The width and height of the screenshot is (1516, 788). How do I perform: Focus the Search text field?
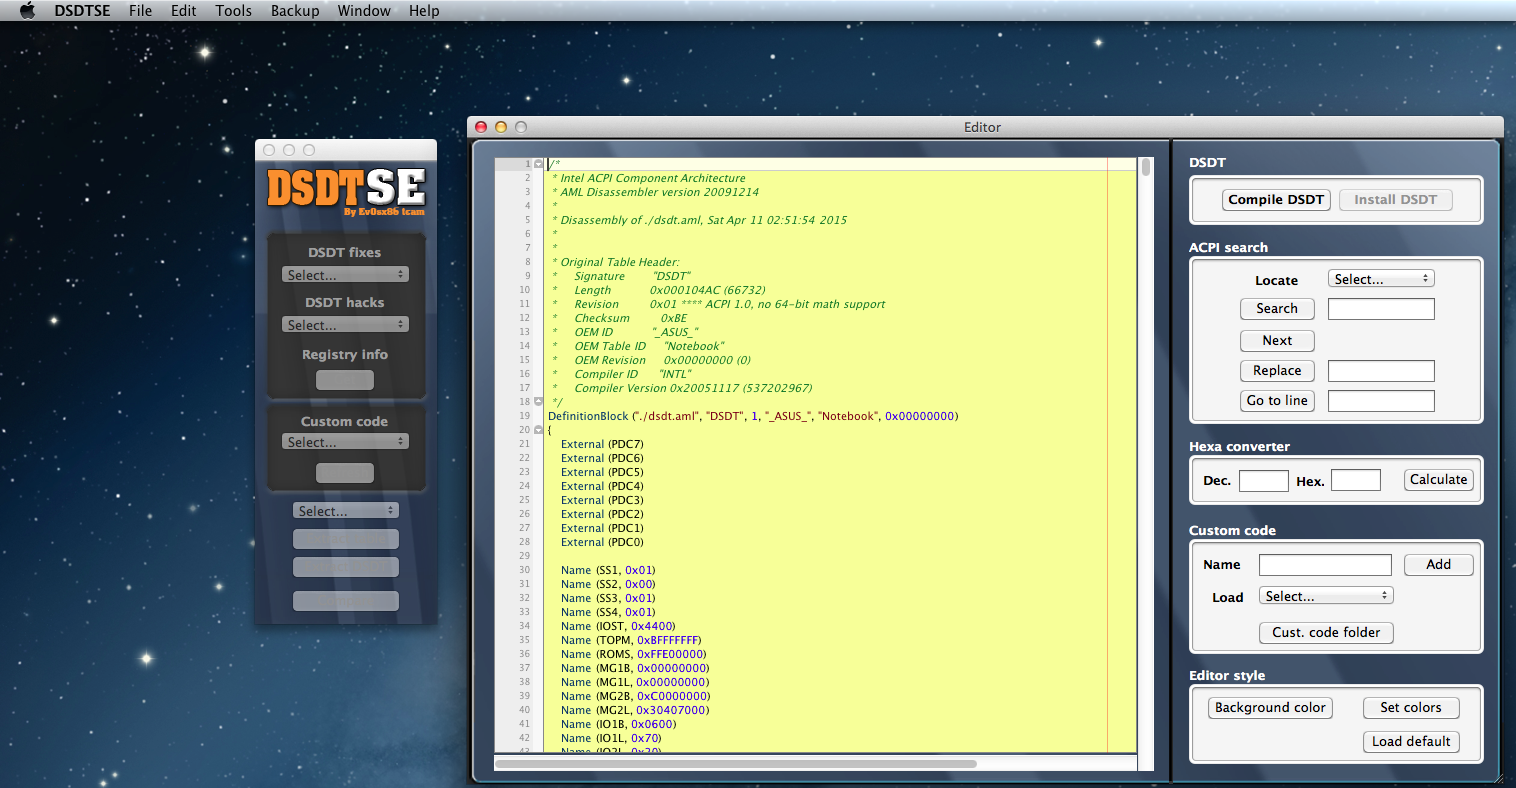[1381, 309]
